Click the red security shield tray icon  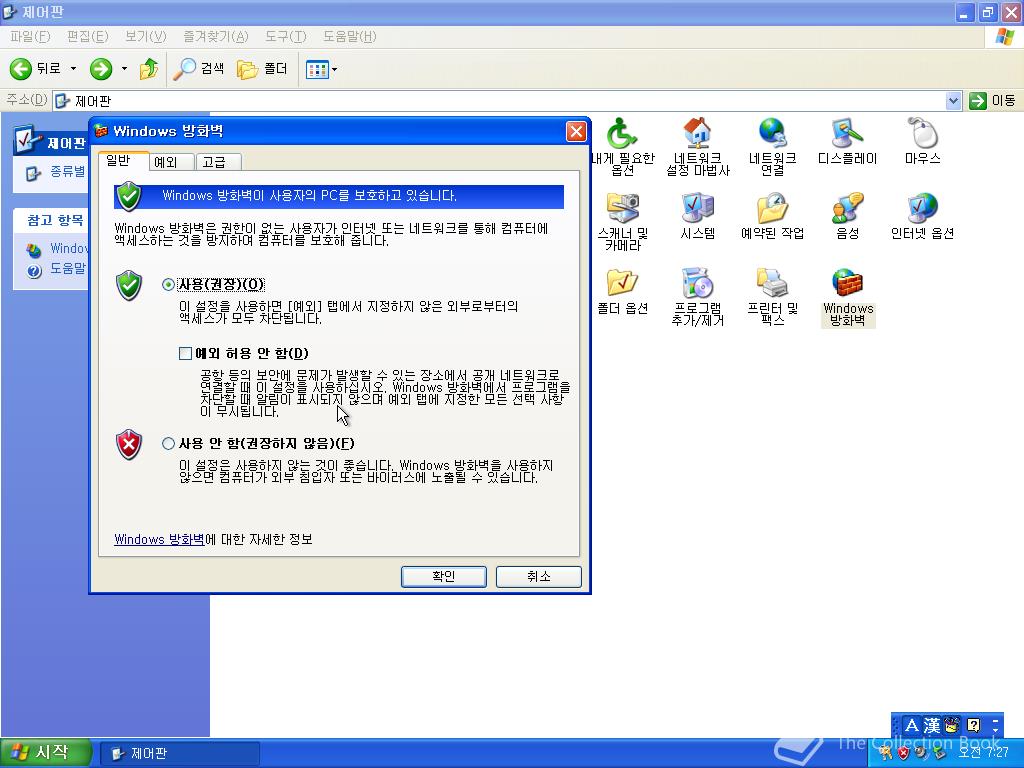point(903,753)
